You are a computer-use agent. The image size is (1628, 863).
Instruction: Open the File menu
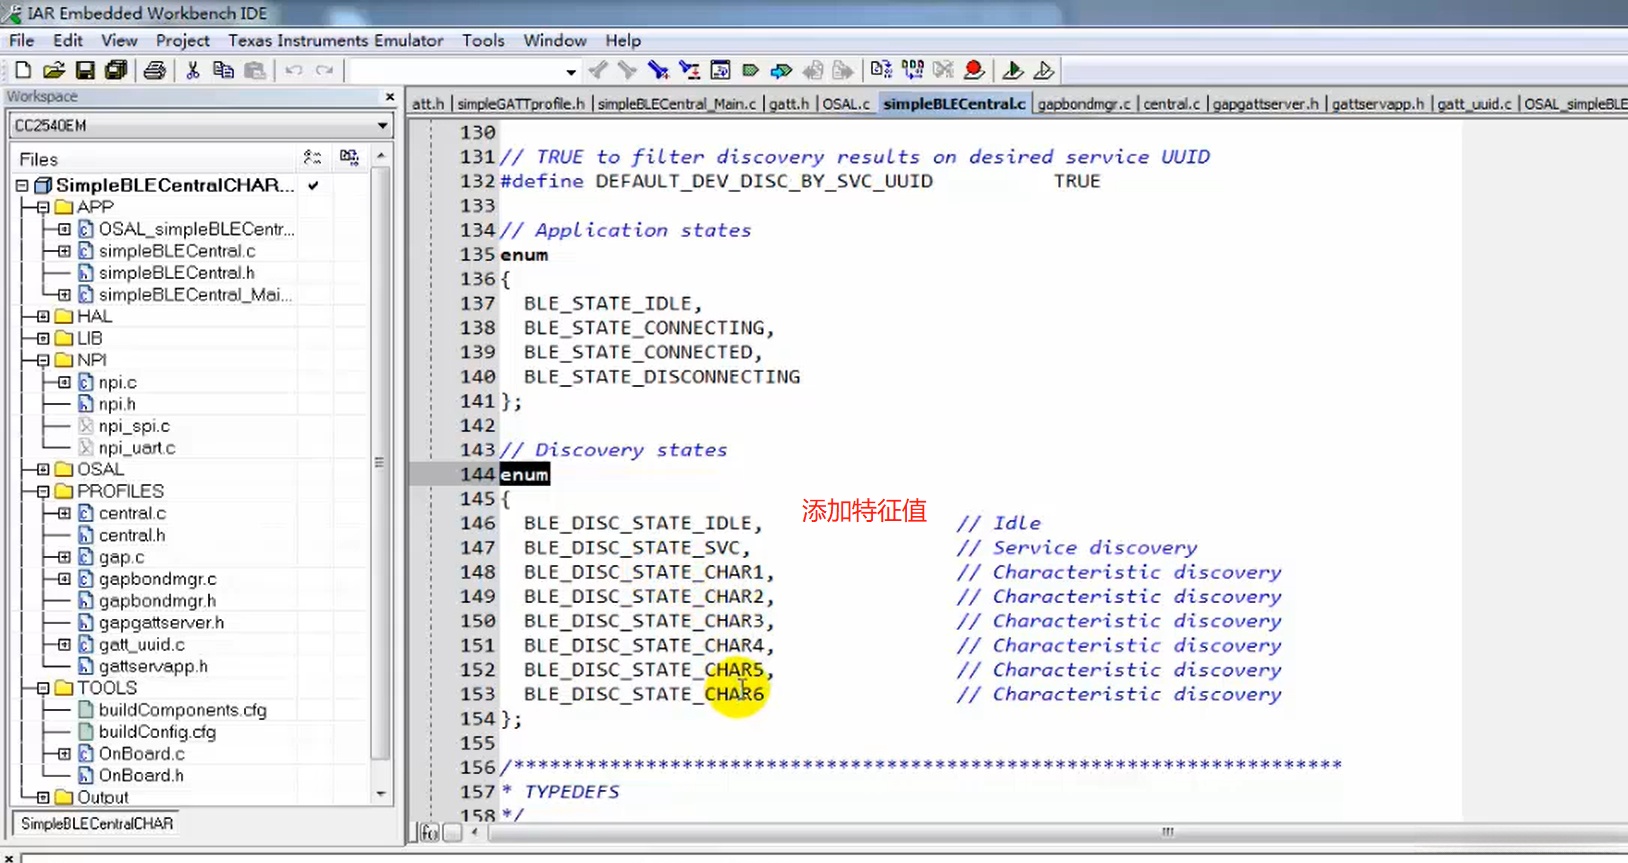[x=22, y=41]
